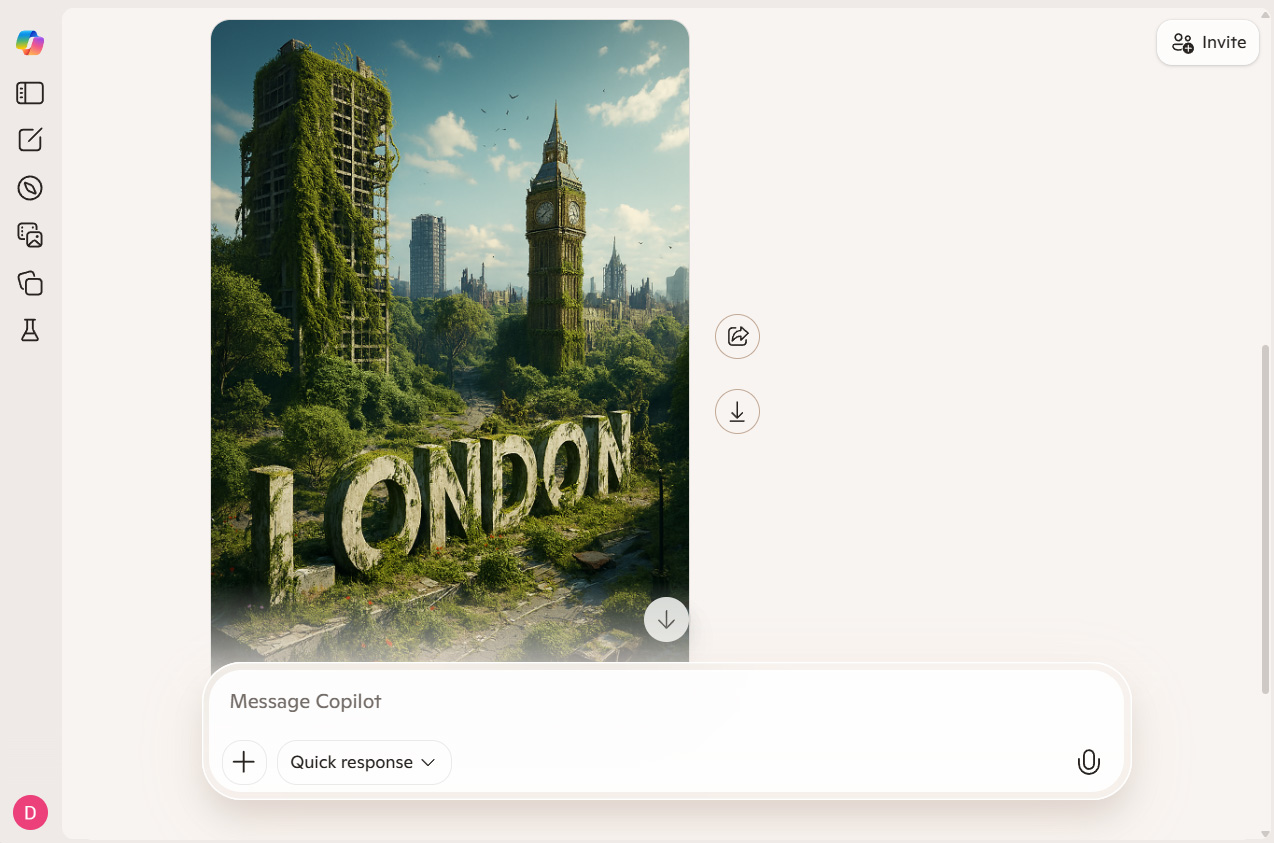Viewport: 1274px width, 843px height.
Task: Open Copilot Labs flask icon
Action: (x=30, y=331)
